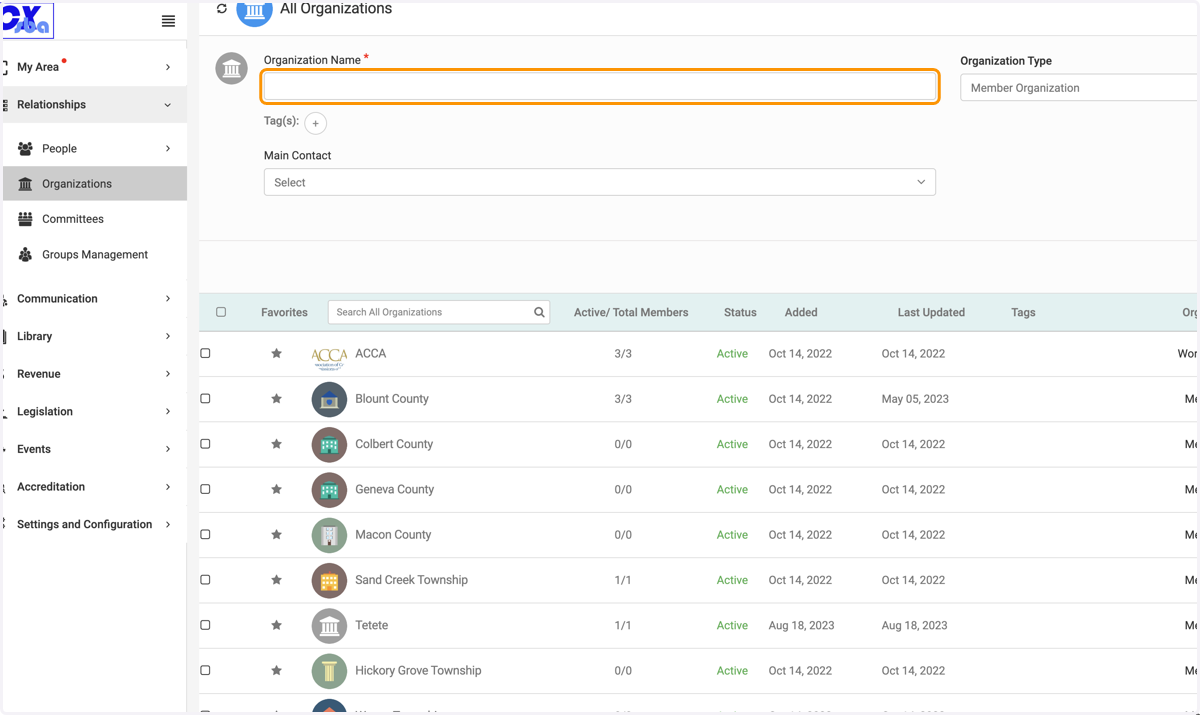Favorite ACCA with its star icon
Screen dimensions: 1200x715
tap(277, 354)
